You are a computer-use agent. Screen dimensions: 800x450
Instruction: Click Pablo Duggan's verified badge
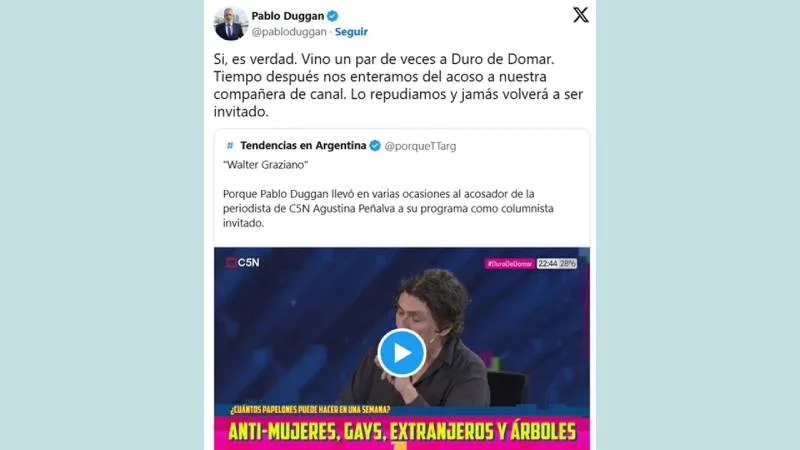333,16
